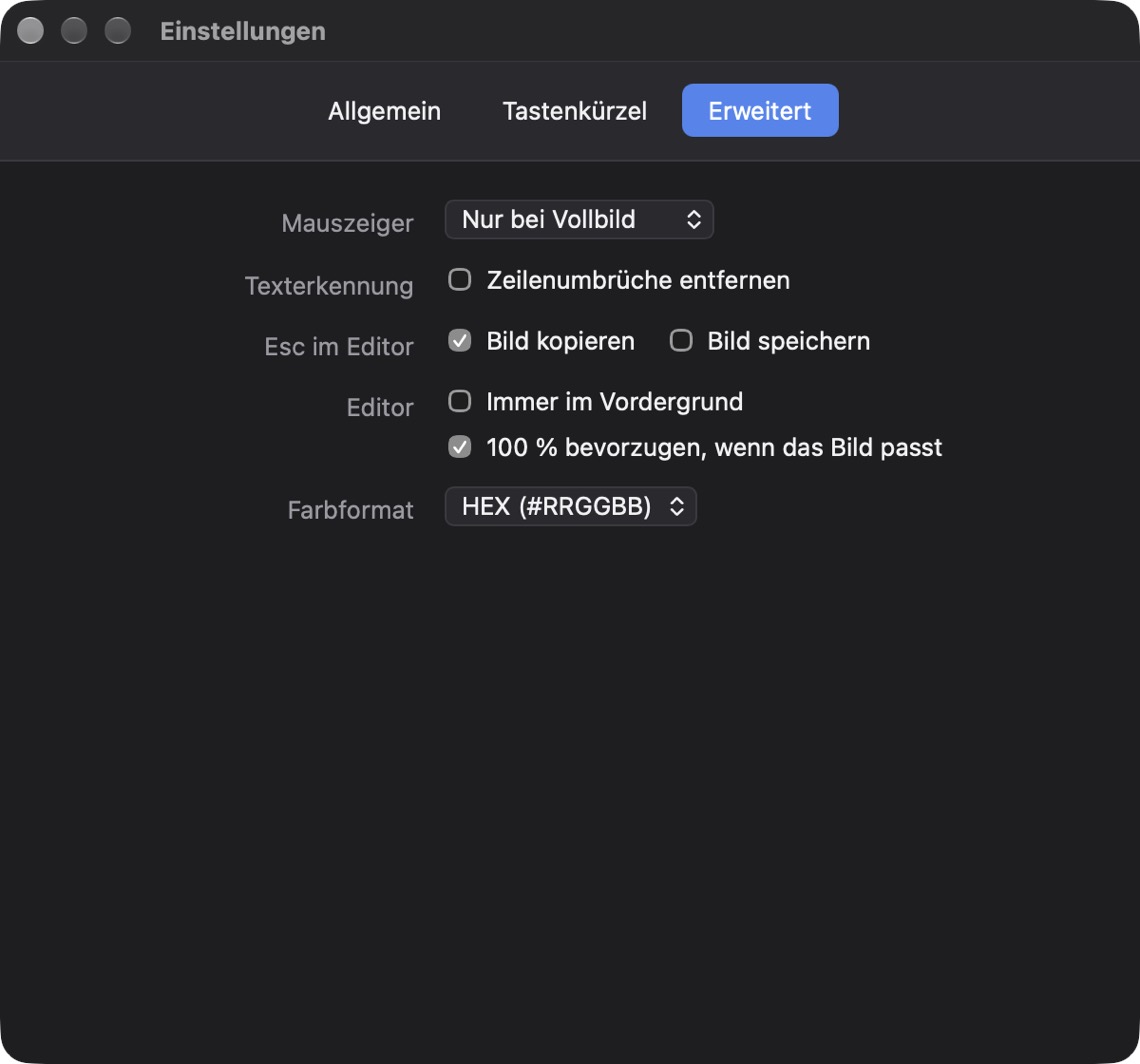Screen dimensions: 1140x1064
Task: Close the Einstellungen window
Action: 31,31
